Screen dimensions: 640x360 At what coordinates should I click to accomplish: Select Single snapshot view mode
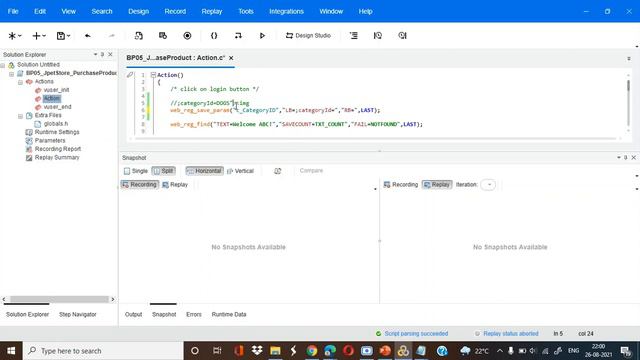(136, 171)
